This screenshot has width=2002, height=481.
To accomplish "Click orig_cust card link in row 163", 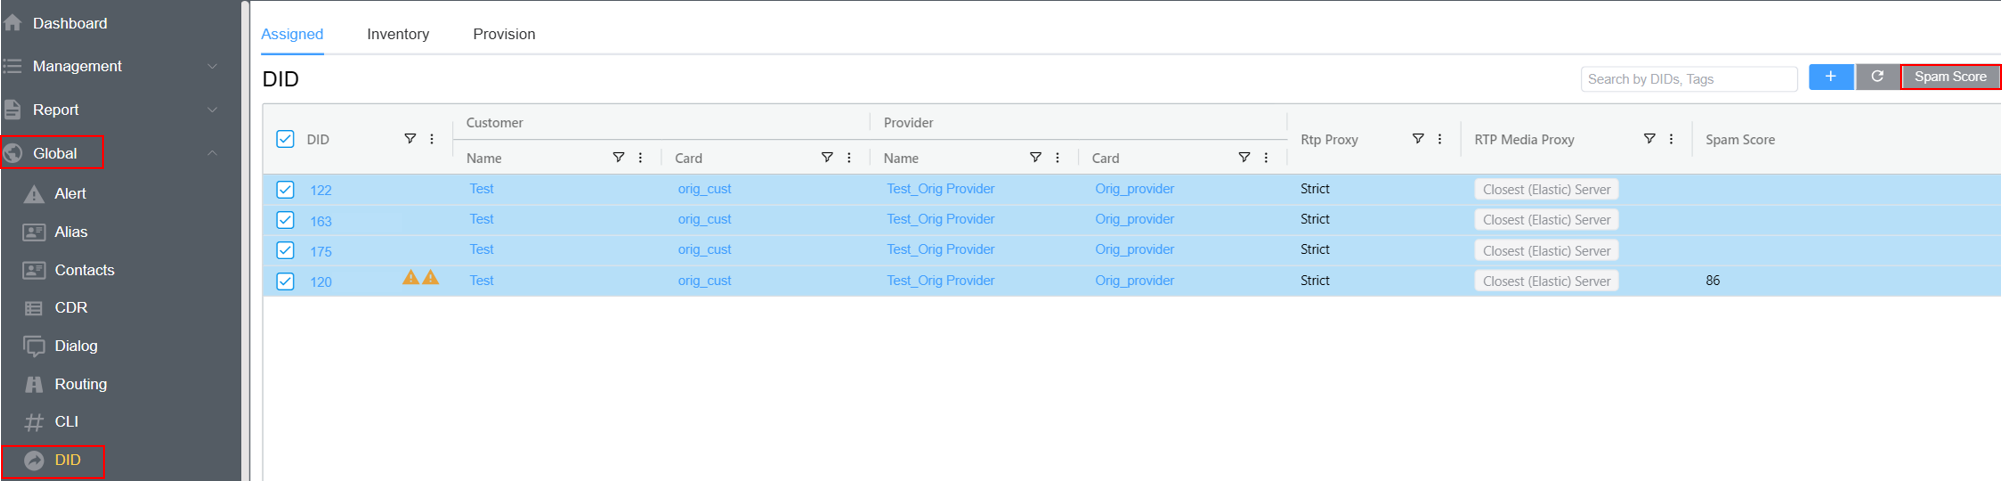I will (704, 219).
